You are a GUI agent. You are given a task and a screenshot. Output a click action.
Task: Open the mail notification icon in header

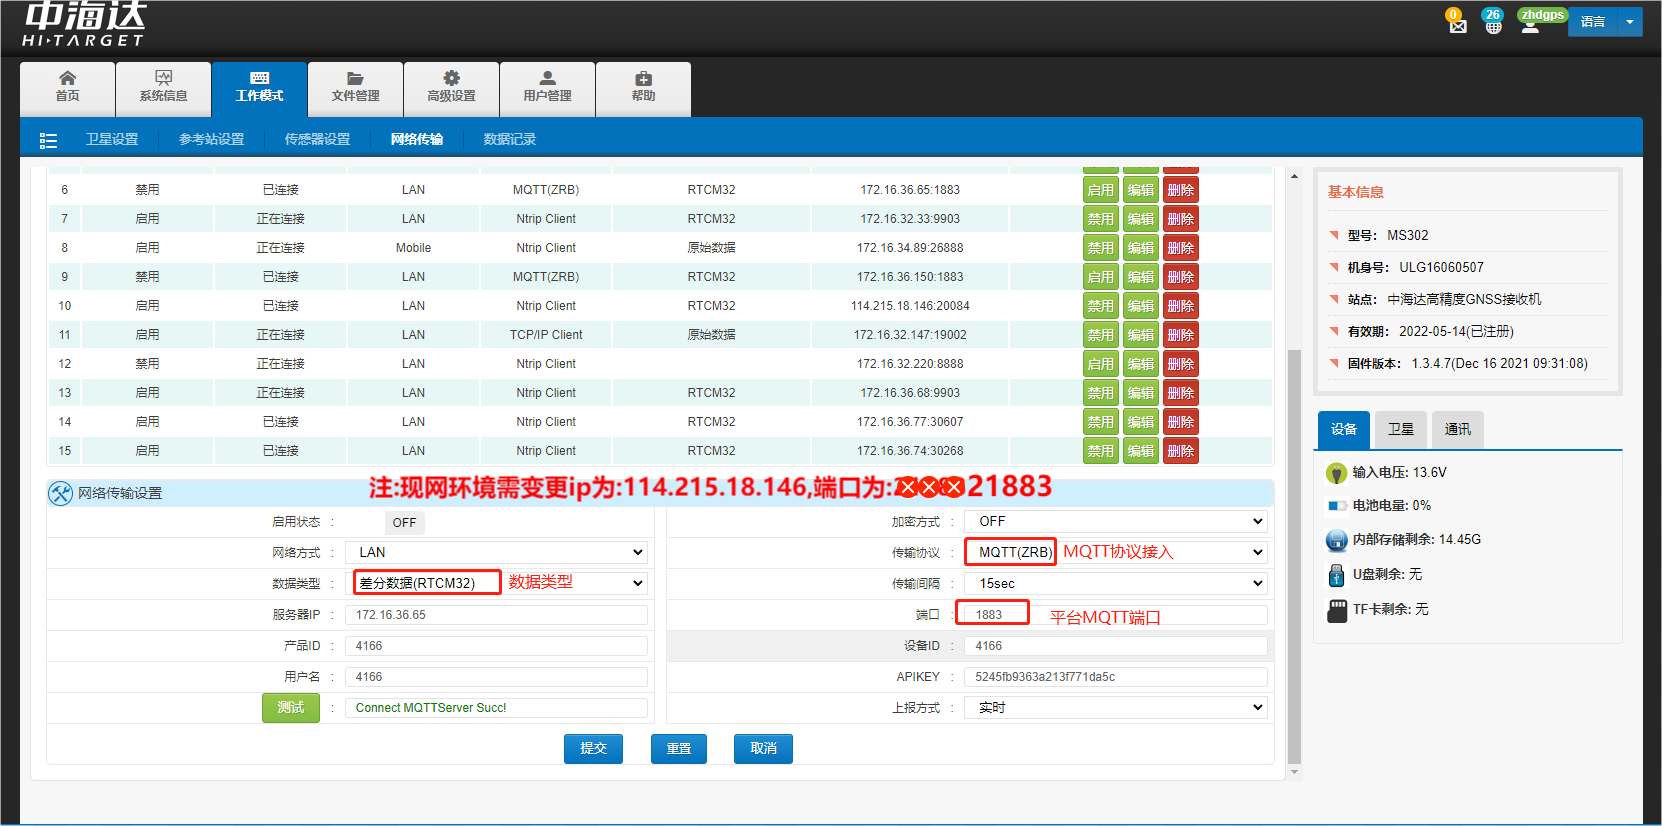point(1457,24)
